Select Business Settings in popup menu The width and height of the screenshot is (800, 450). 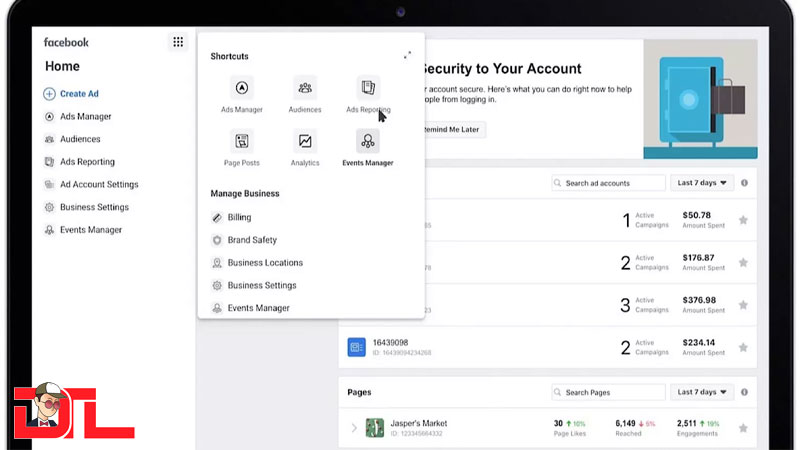click(262, 285)
